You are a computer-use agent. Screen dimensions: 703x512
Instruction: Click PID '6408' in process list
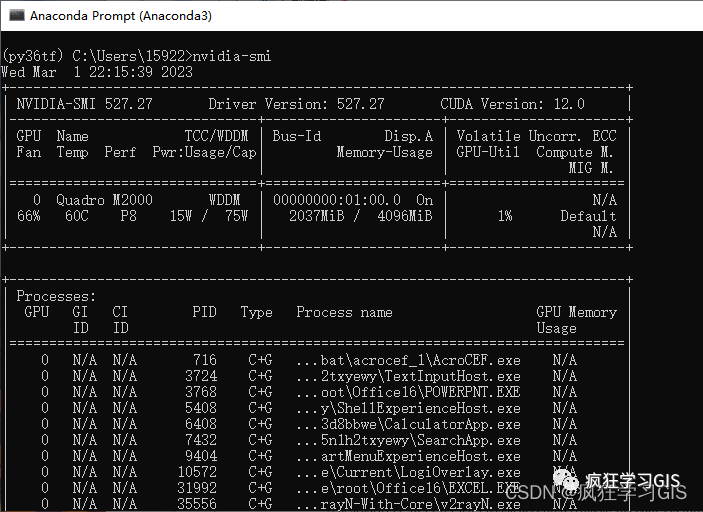click(x=201, y=424)
